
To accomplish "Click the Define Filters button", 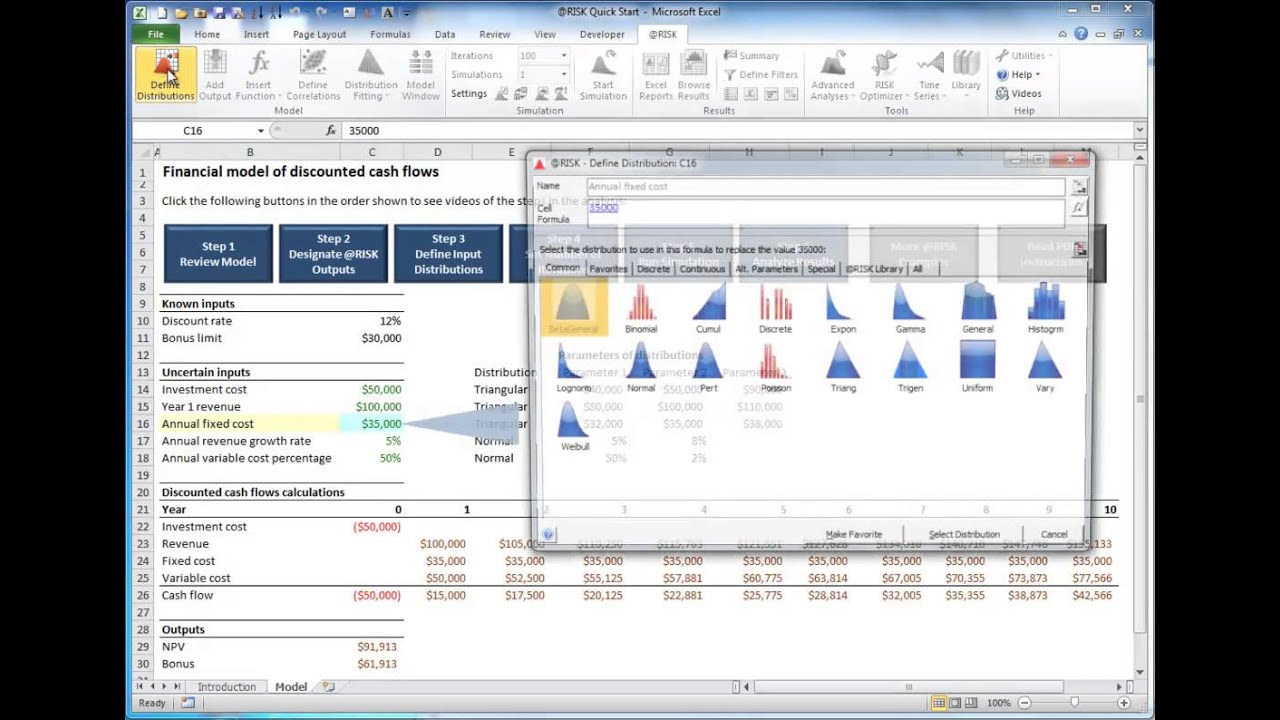I will 760,75.
